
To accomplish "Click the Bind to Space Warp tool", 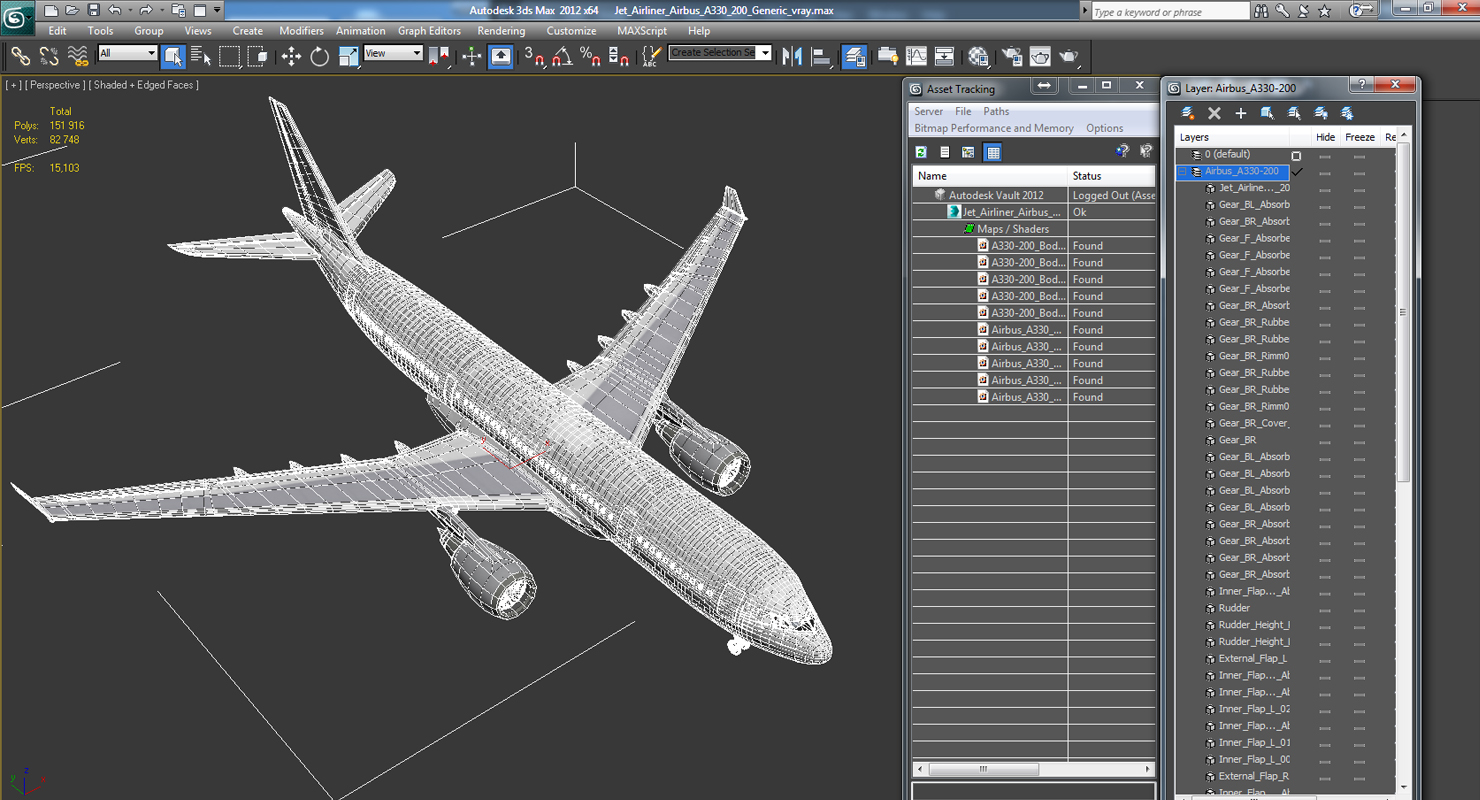I will point(77,56).
